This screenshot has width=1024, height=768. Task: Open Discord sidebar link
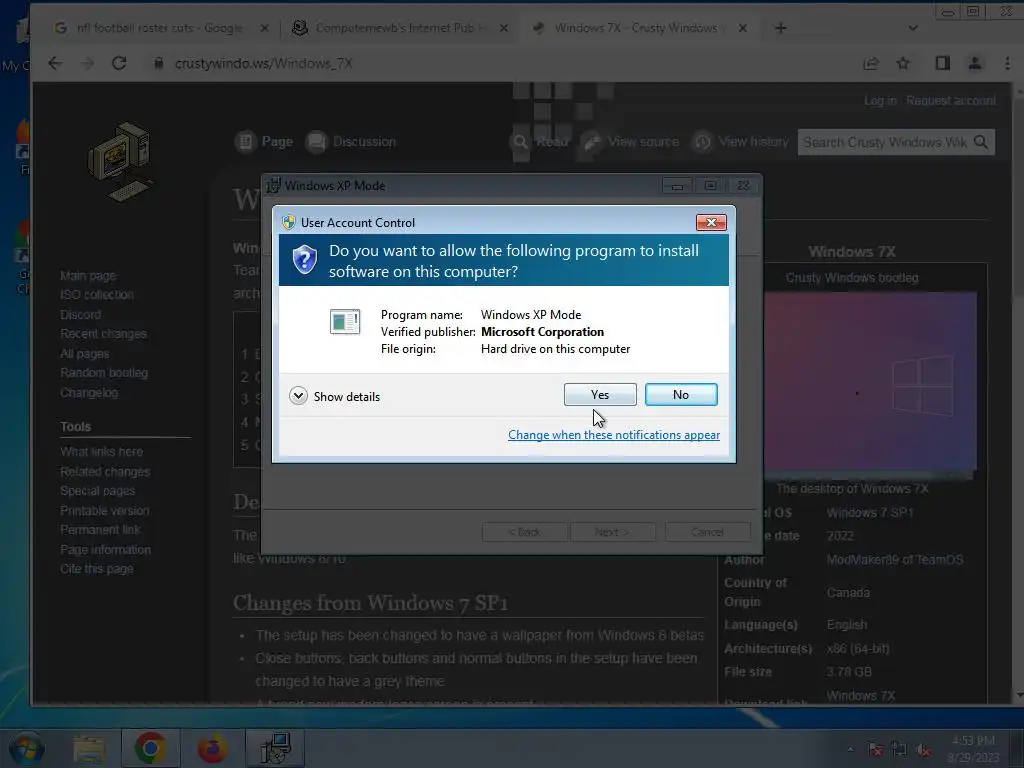coord(80,314)
